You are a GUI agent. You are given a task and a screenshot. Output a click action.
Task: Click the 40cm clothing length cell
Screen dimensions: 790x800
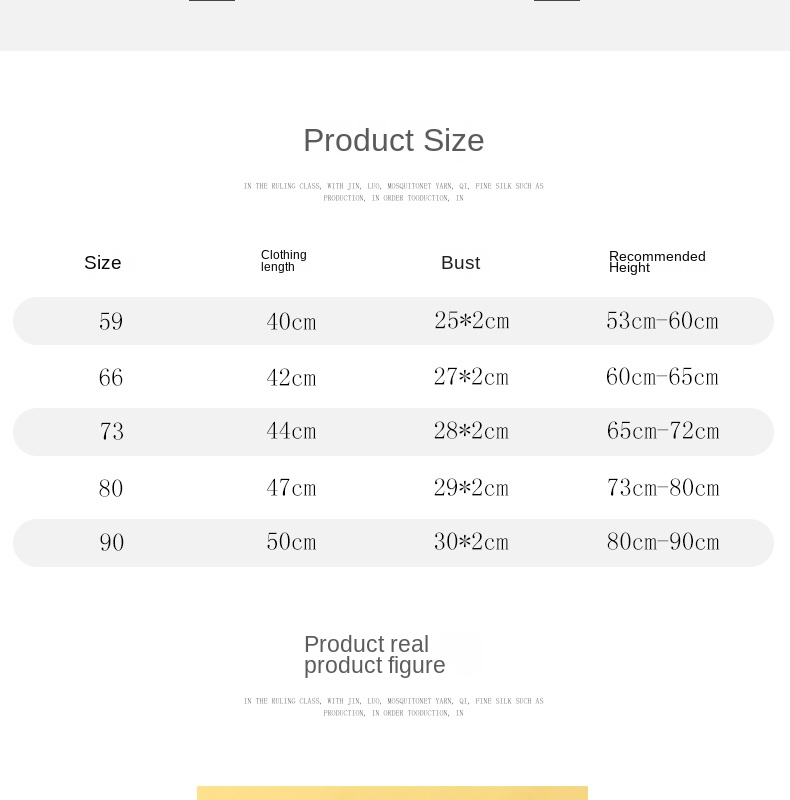(x=291, y=322)
